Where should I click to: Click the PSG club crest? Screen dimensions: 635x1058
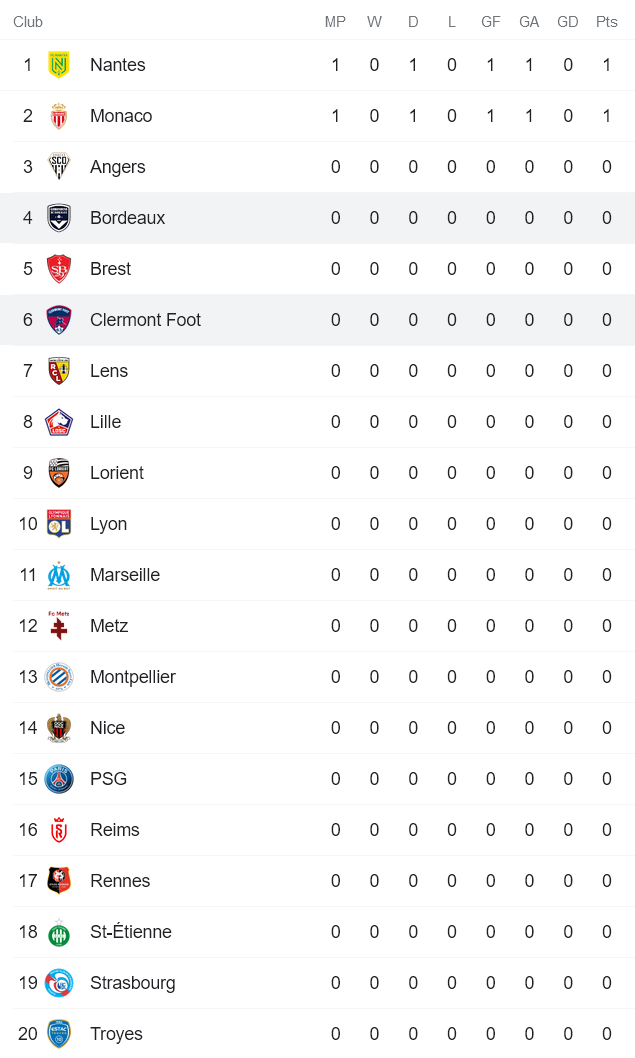coord(59,778)
